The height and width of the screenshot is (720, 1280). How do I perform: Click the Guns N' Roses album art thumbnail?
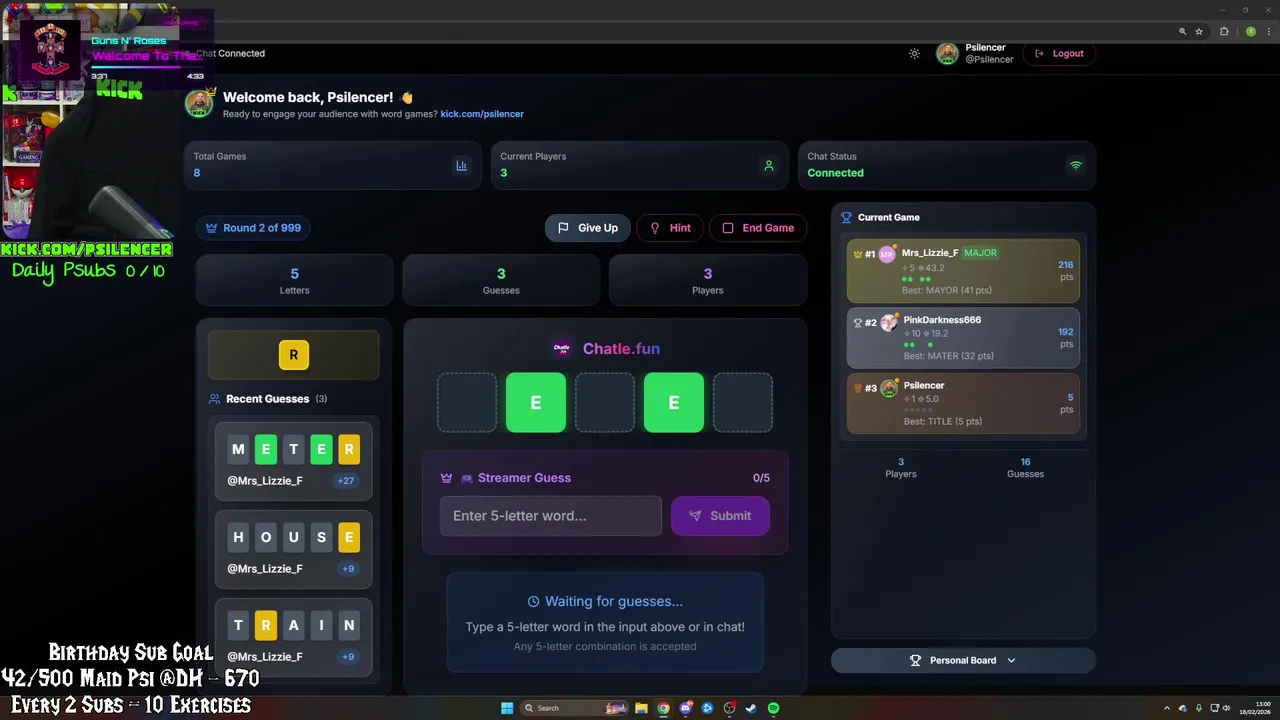click(50, 49)
